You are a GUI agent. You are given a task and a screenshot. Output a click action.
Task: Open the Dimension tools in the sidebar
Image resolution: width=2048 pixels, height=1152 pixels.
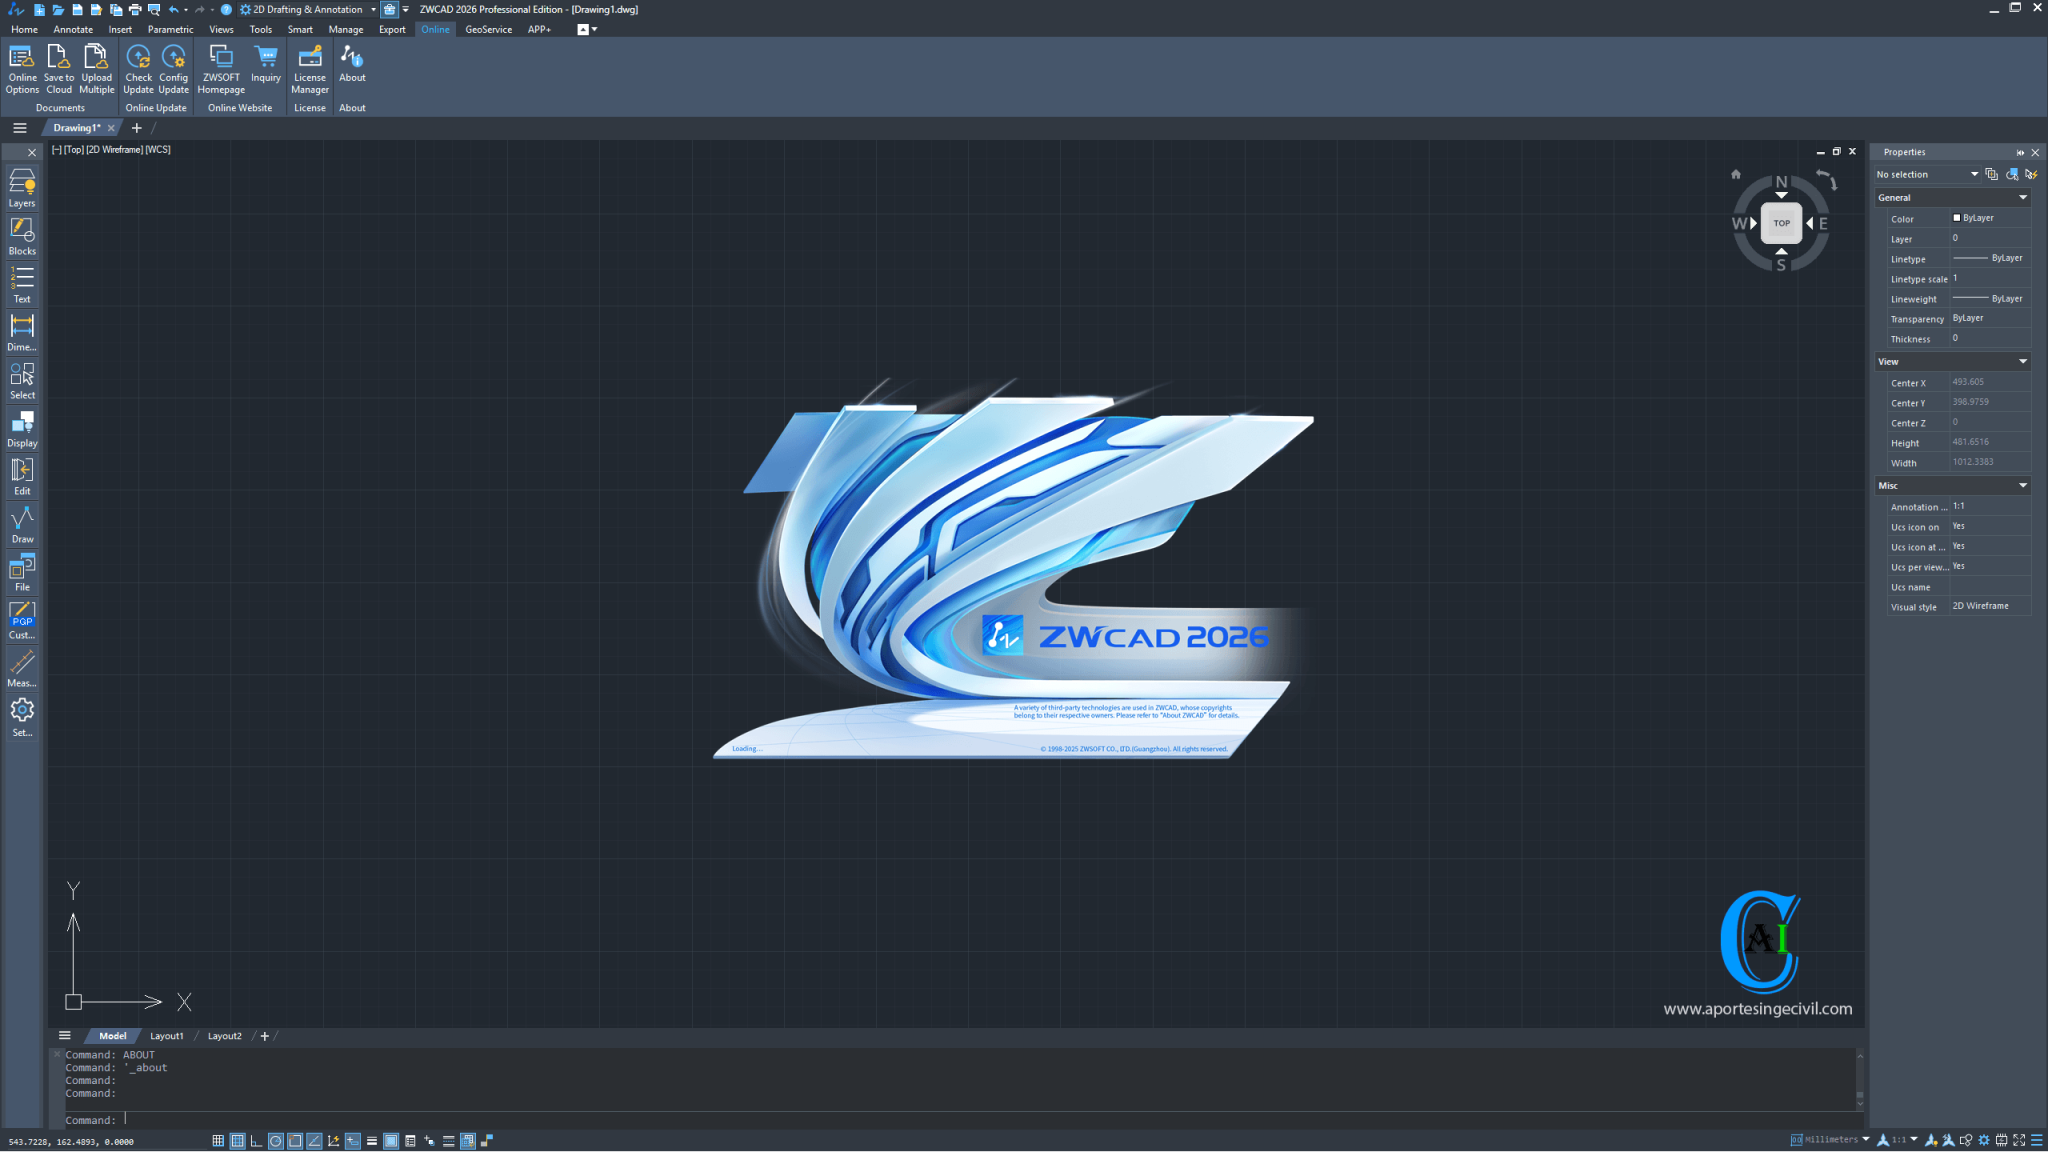point(22,332)
